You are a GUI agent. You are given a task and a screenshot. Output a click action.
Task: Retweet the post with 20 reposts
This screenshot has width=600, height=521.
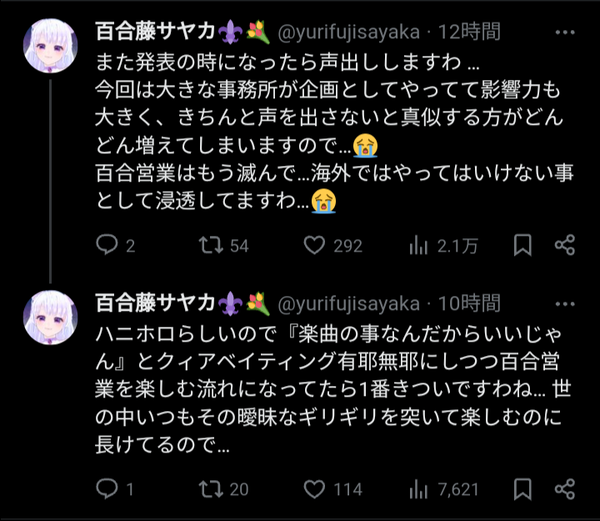(x=223, y=489)
